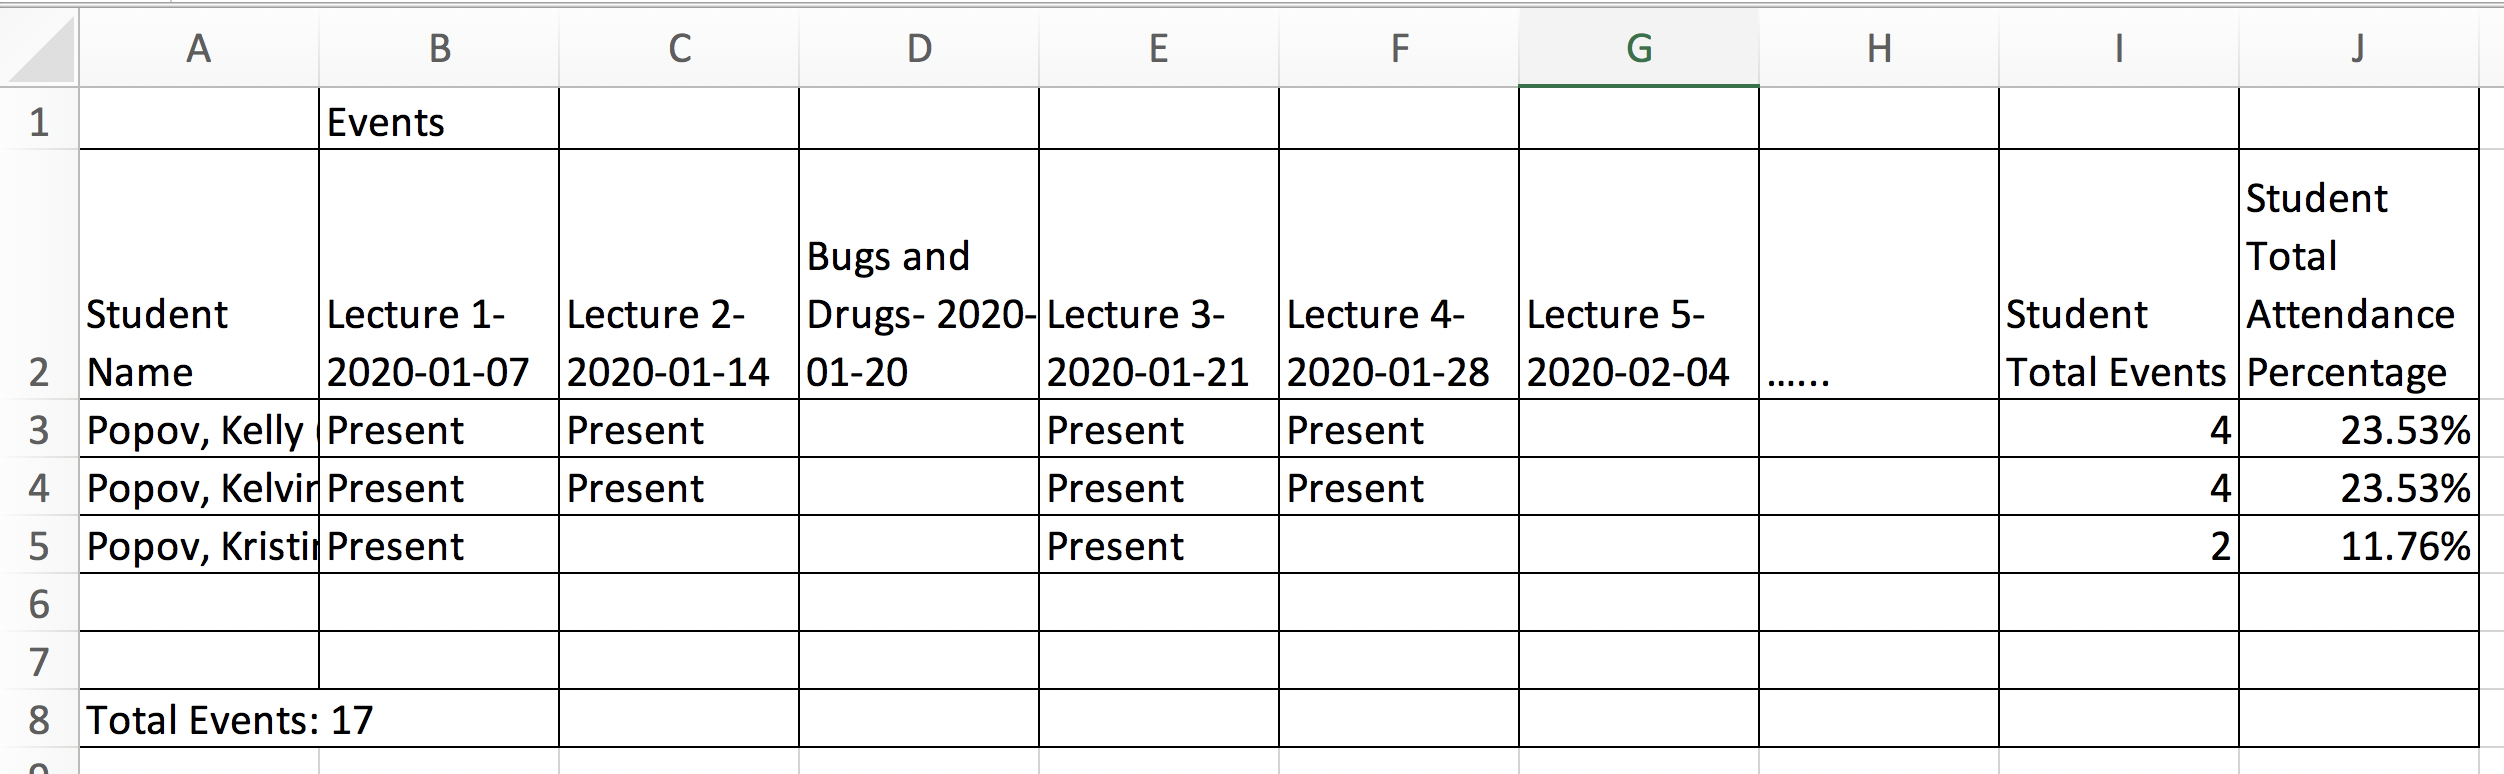Click the column J header
The image size is (2504, 774).
2358,48
